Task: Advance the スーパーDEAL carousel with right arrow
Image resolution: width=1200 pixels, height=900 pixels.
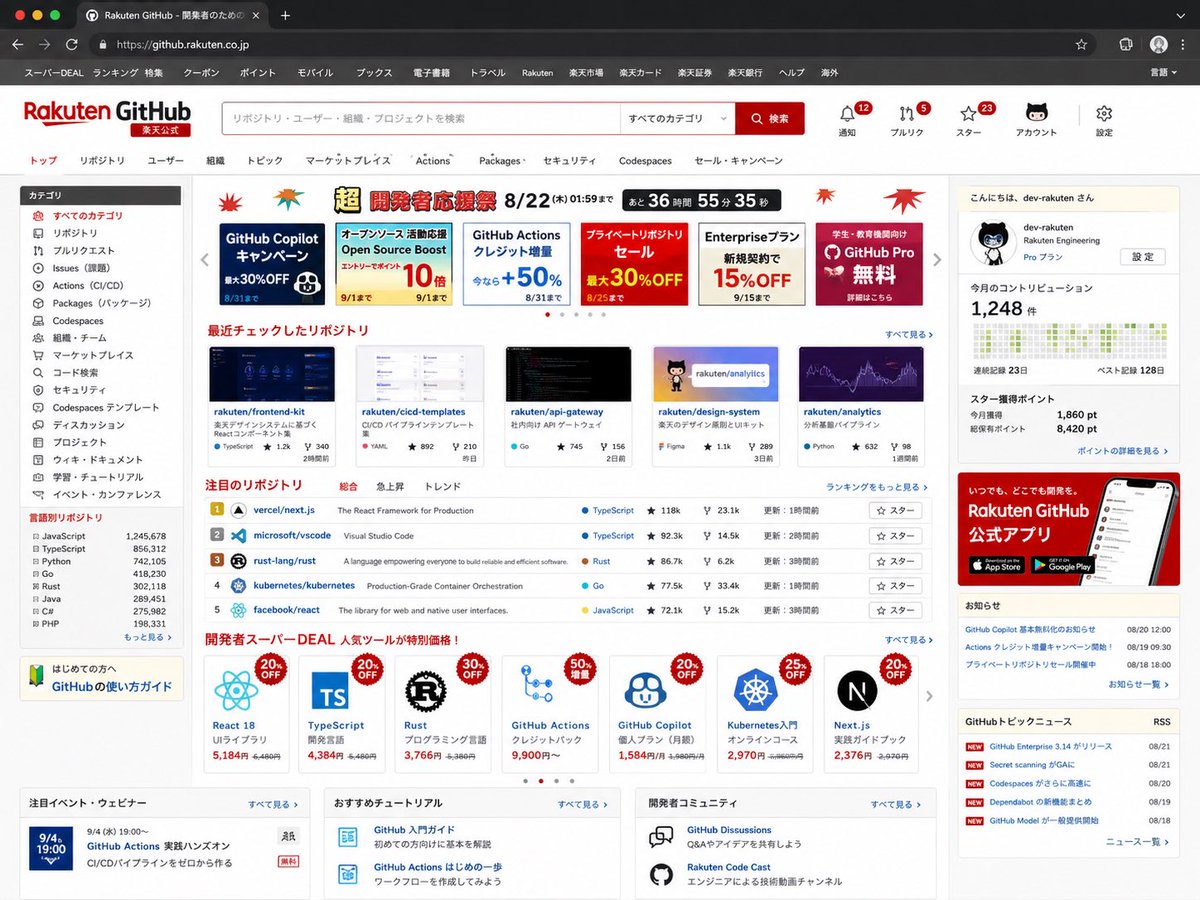Action: 929,696
